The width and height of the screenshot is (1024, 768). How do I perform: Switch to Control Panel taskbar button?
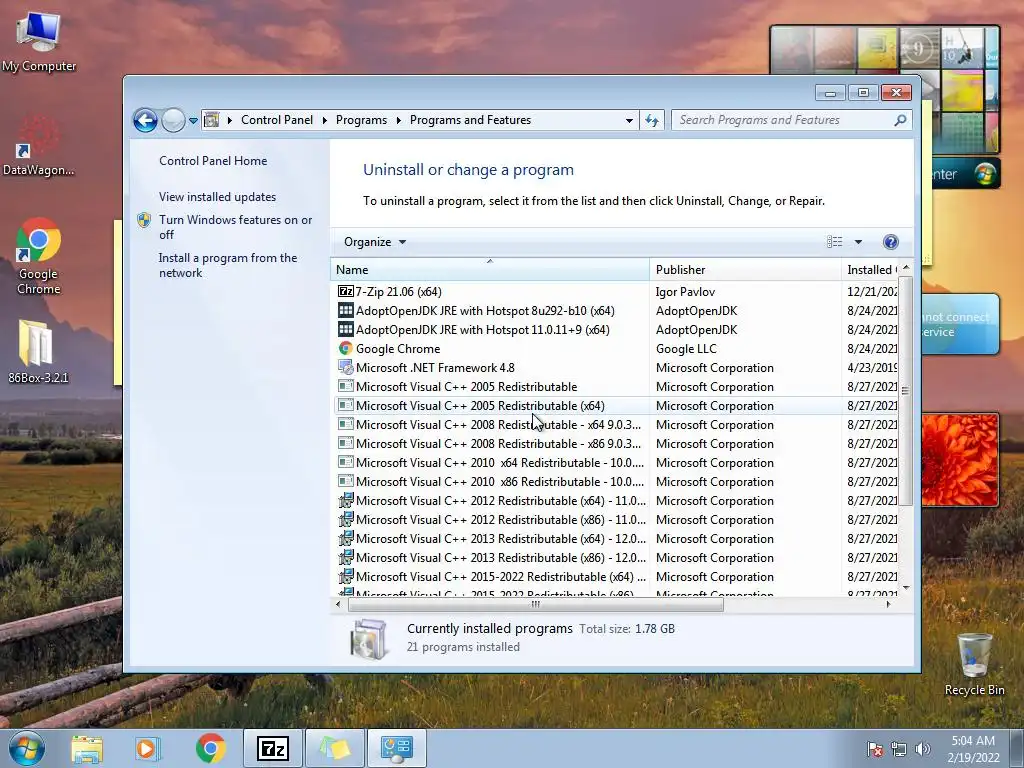[x=396, y=748]
